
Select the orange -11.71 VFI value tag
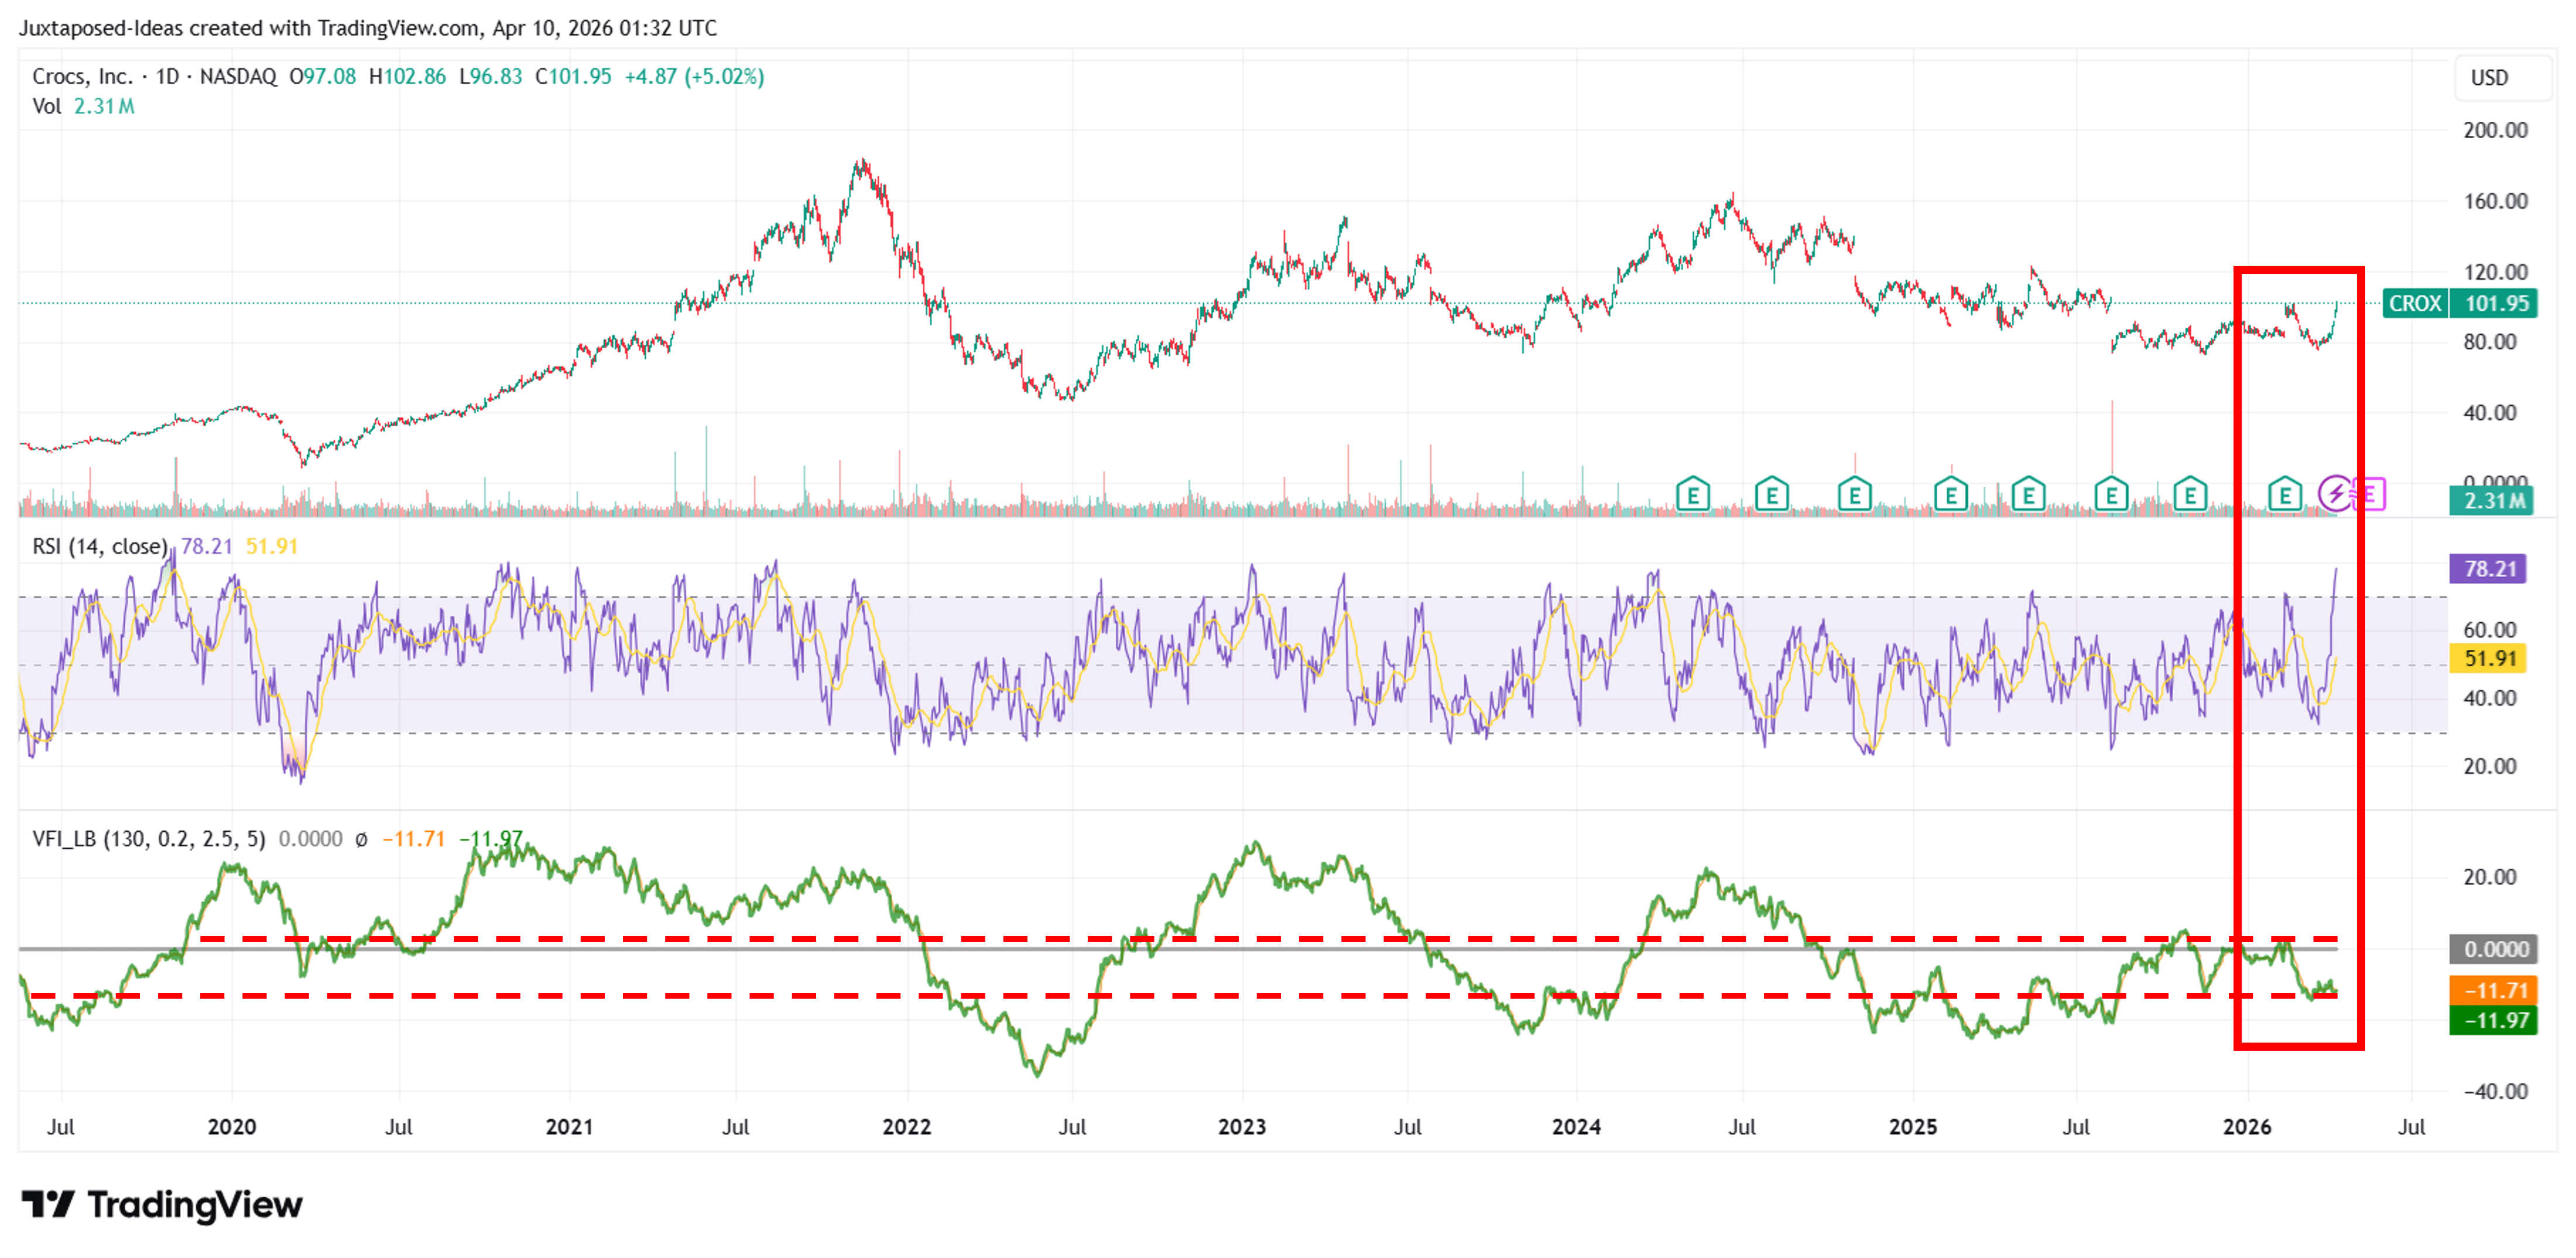coord(2493,990)
